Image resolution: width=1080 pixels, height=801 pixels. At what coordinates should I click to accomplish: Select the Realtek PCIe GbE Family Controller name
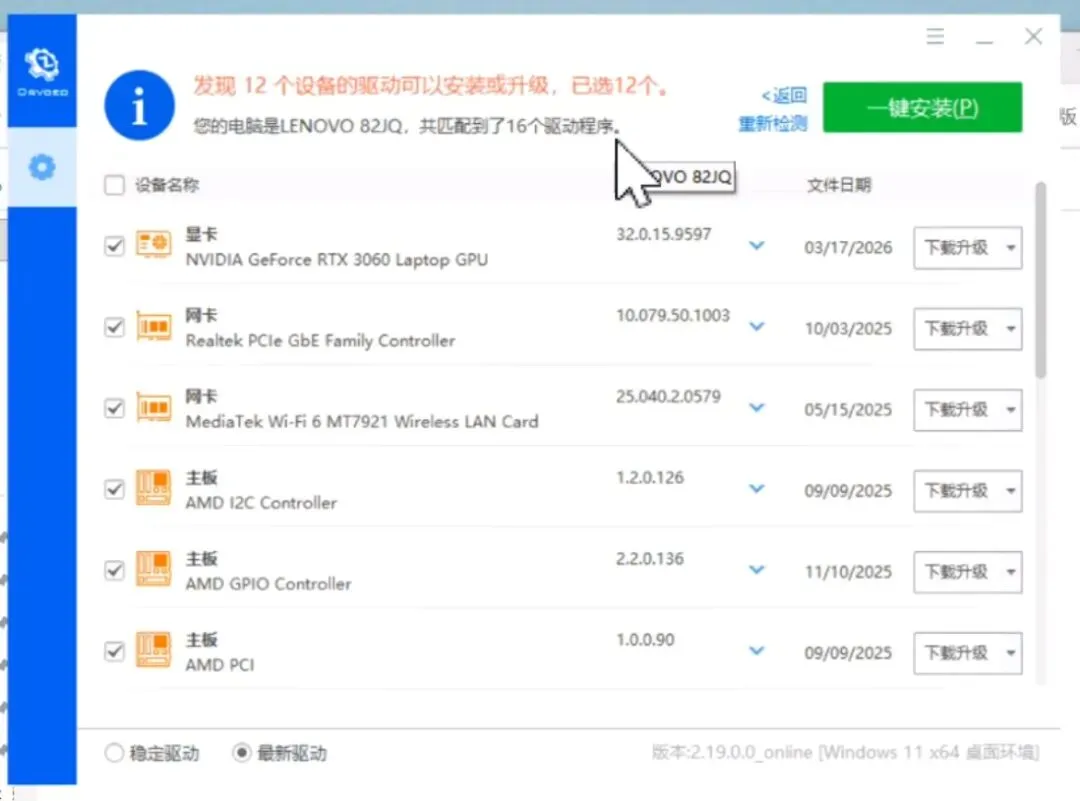click(320, 341)
